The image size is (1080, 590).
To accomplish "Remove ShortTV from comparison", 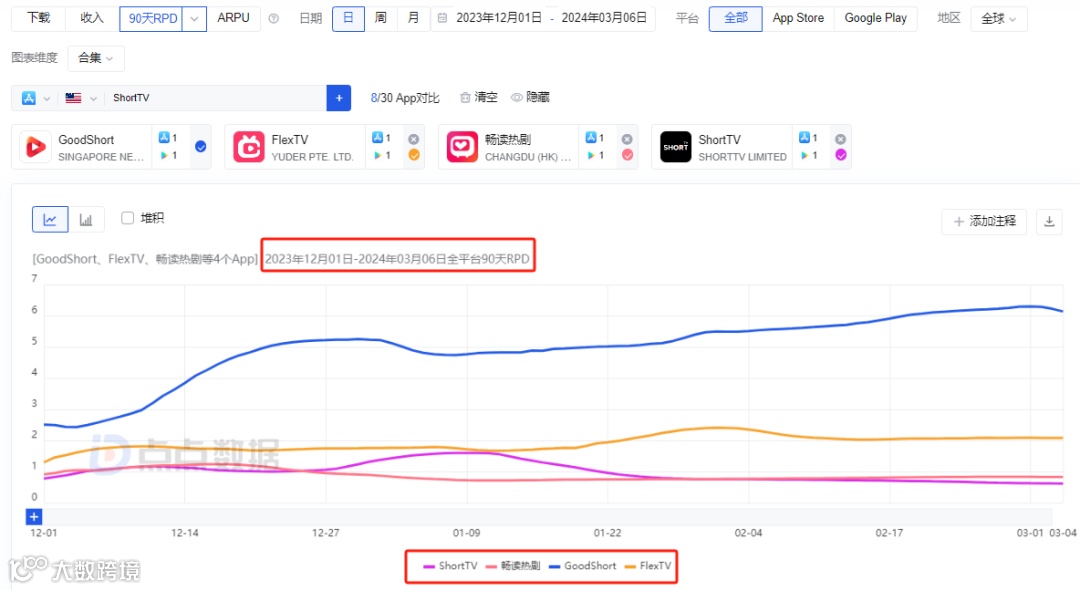I will click(841, 139).
